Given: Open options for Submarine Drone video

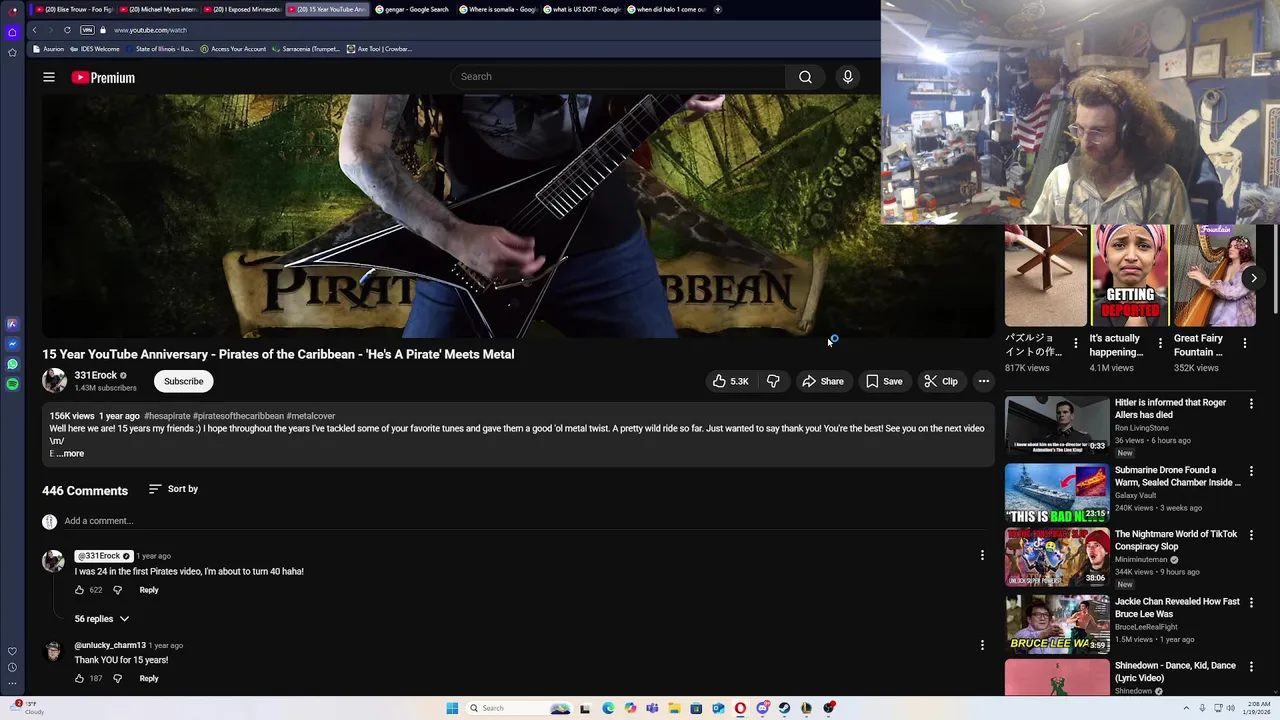Looking at the screenshot, I should (1251, 471).
